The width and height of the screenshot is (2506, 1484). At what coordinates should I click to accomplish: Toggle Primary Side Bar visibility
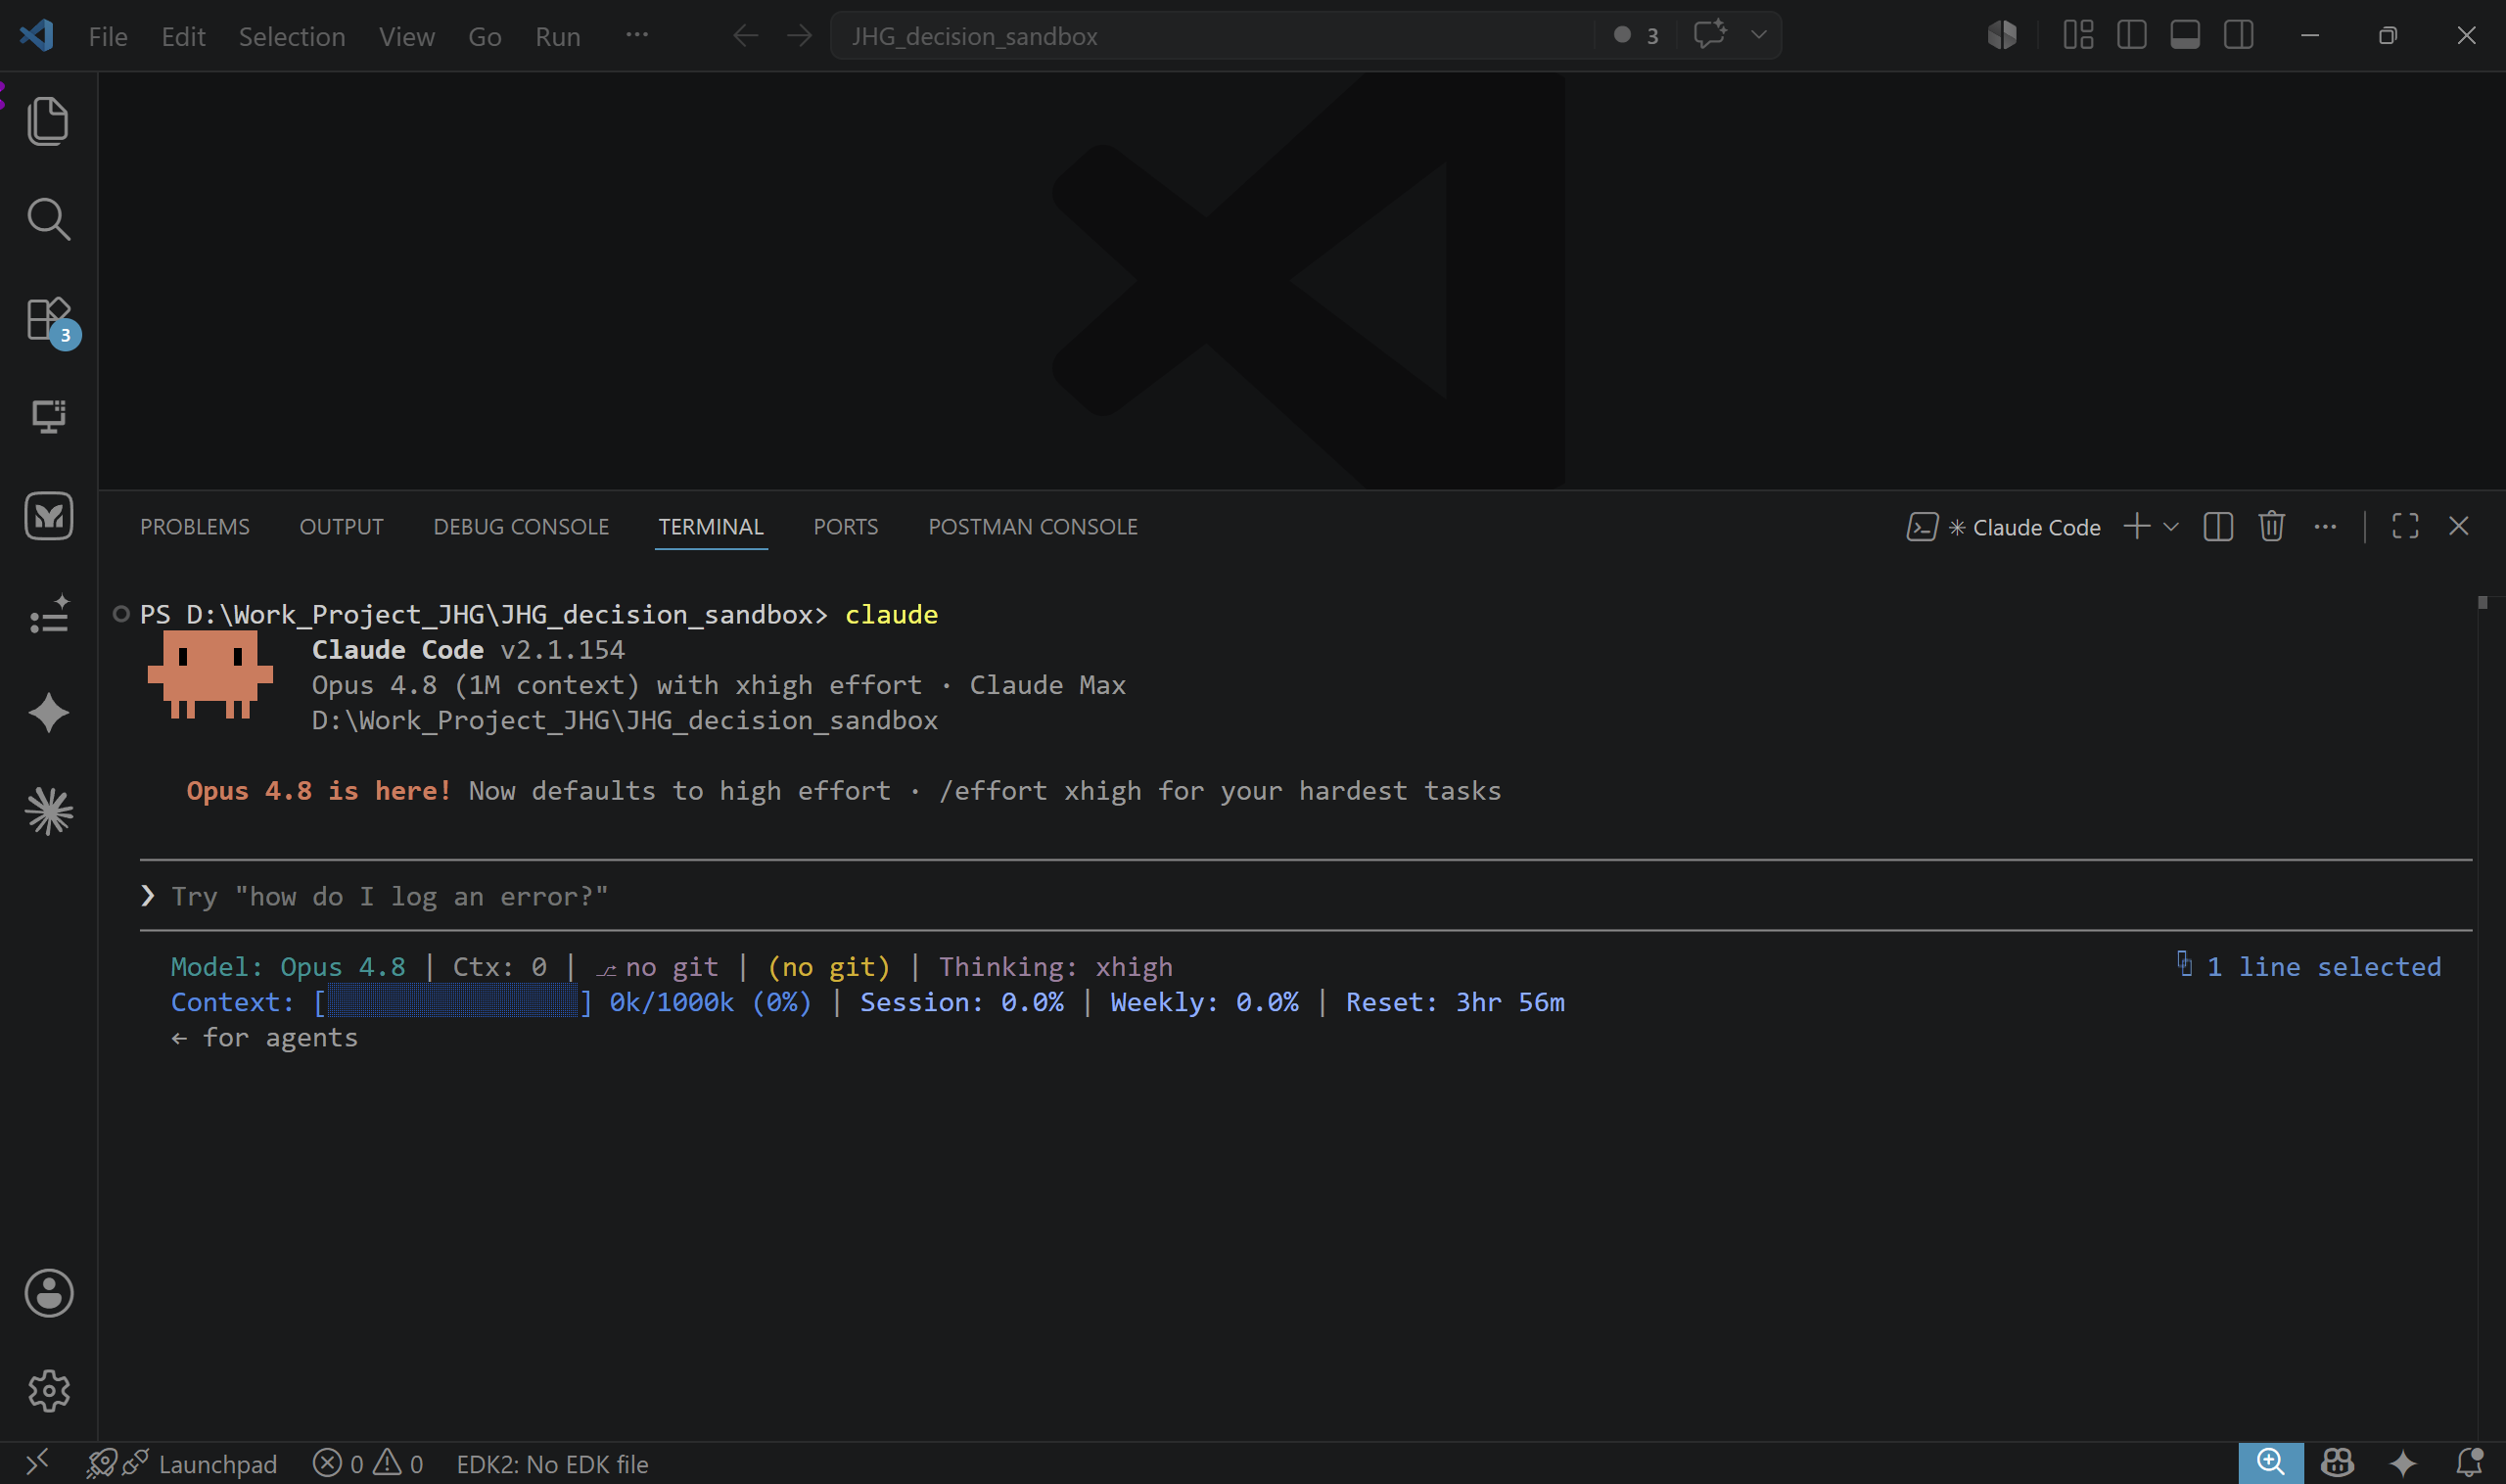click(2132, 35)
